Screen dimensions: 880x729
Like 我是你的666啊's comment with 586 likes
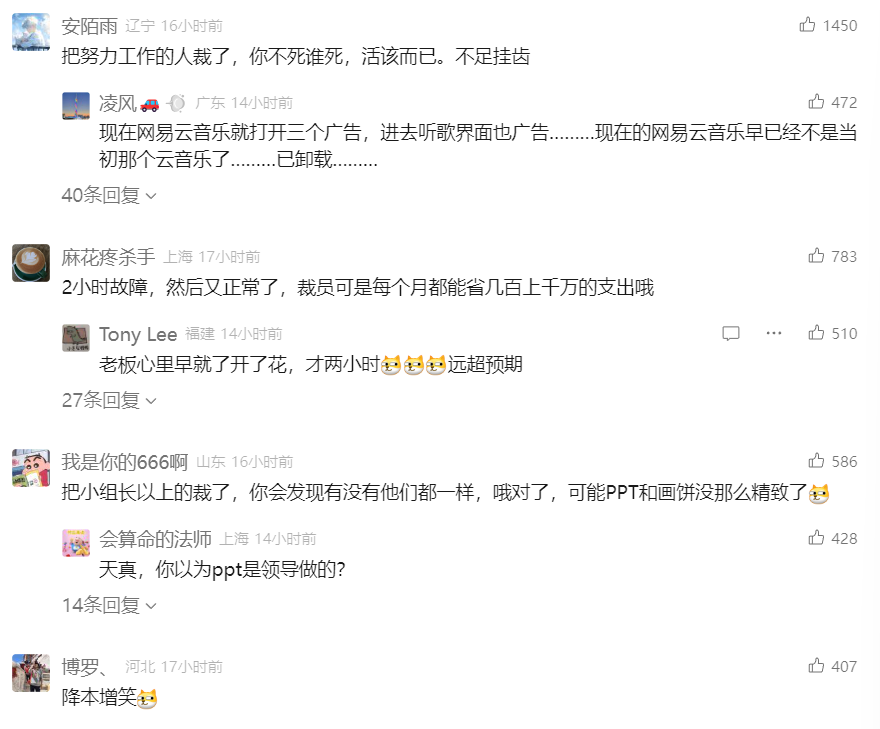tap(816, 461)
